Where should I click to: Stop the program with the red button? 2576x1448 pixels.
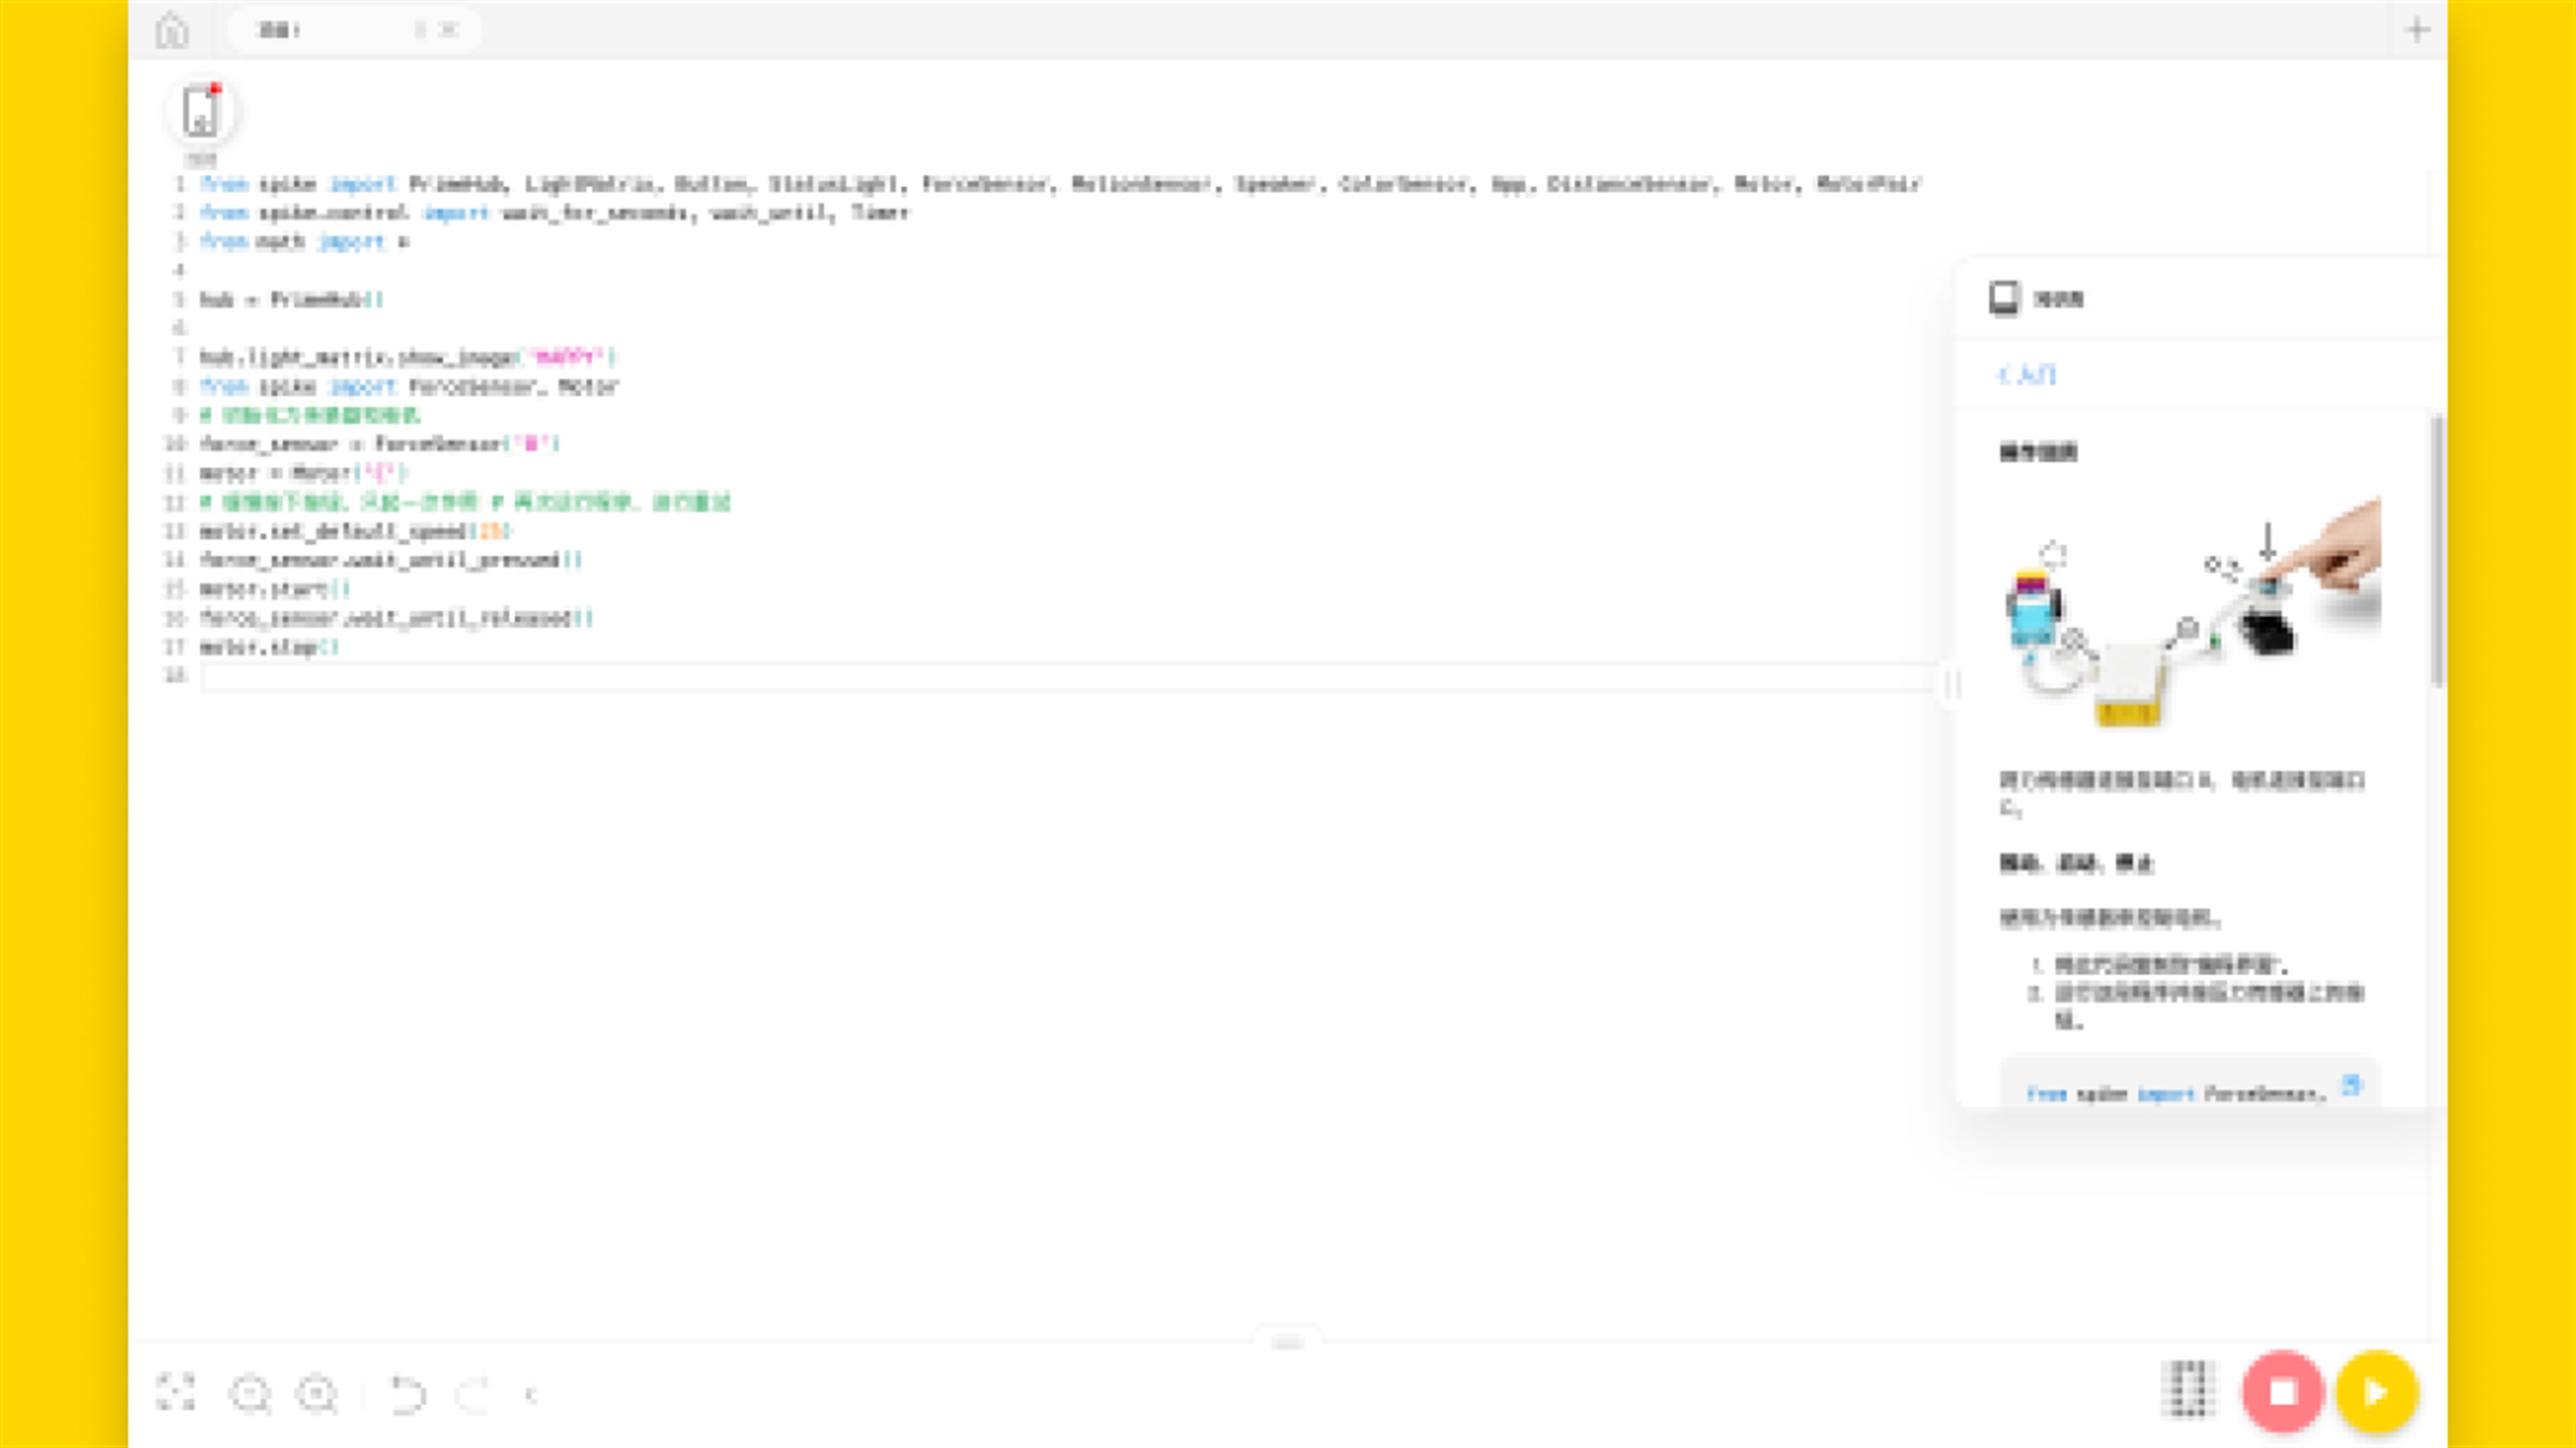point(2282,1391)
